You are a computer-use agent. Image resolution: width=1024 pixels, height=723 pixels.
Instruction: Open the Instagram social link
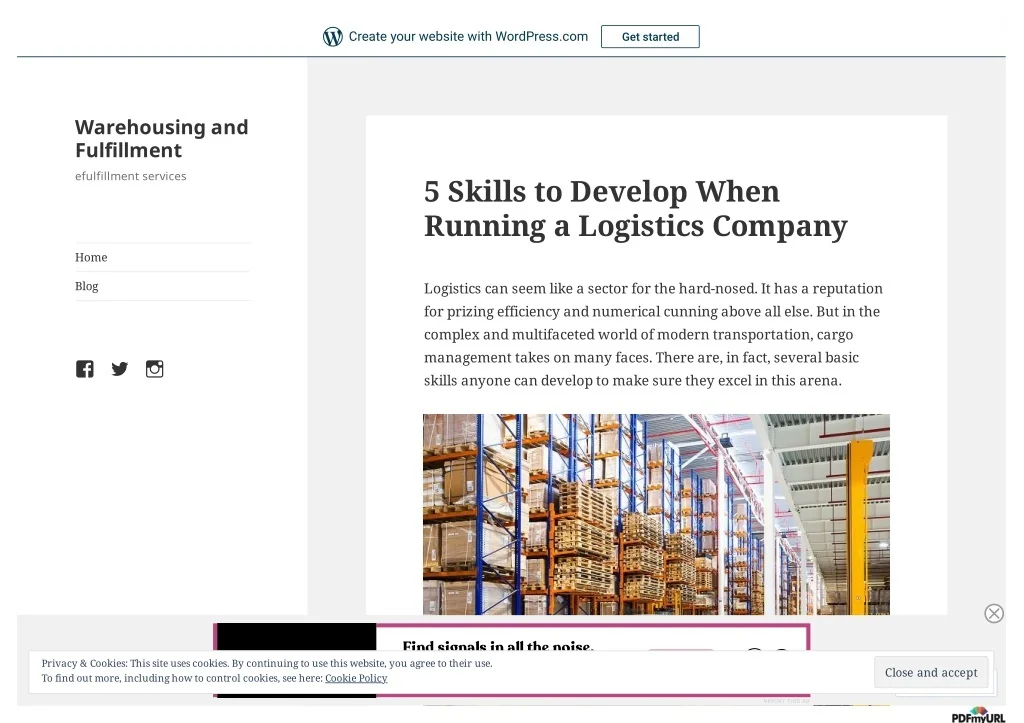tap(154, 369)
